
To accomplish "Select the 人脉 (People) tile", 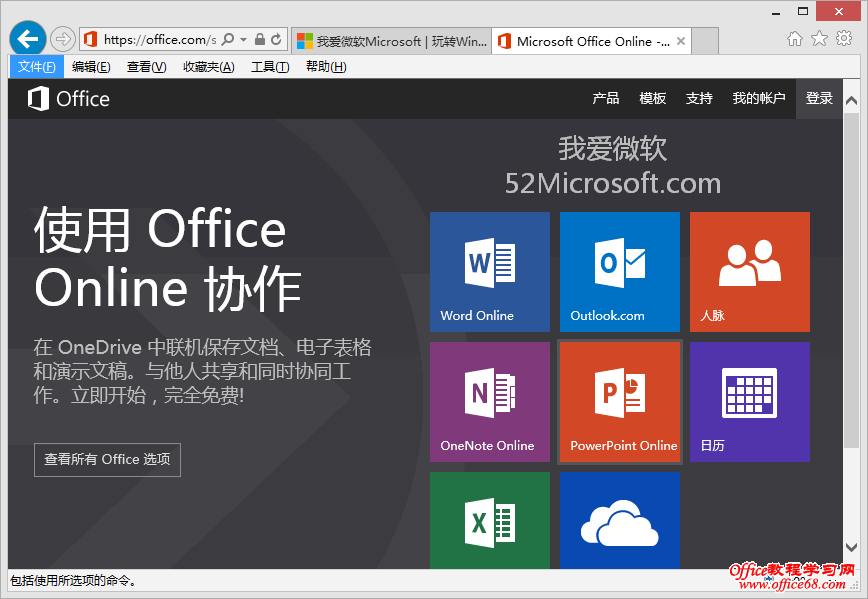I will pos(749,271).
